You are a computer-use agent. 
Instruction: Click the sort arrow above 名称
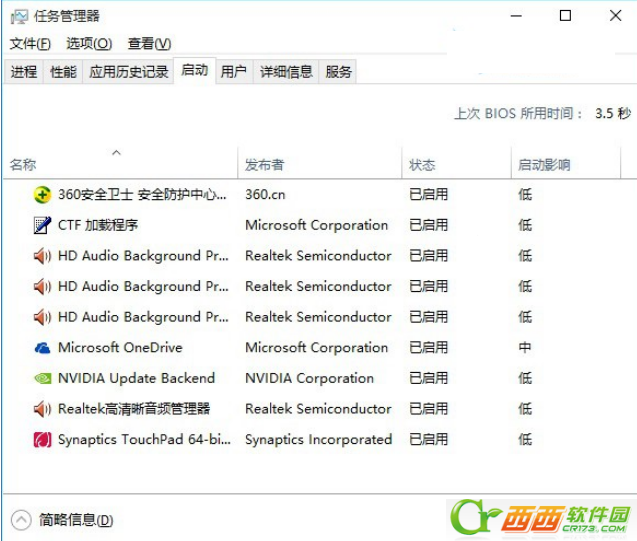point(116,153)
